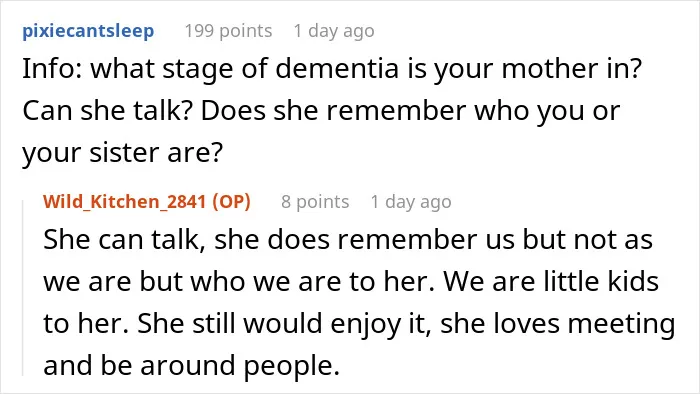Click the word "Info:" starting the comment
700x394 pixels.
pyautogui.click(x=52, y=69)
